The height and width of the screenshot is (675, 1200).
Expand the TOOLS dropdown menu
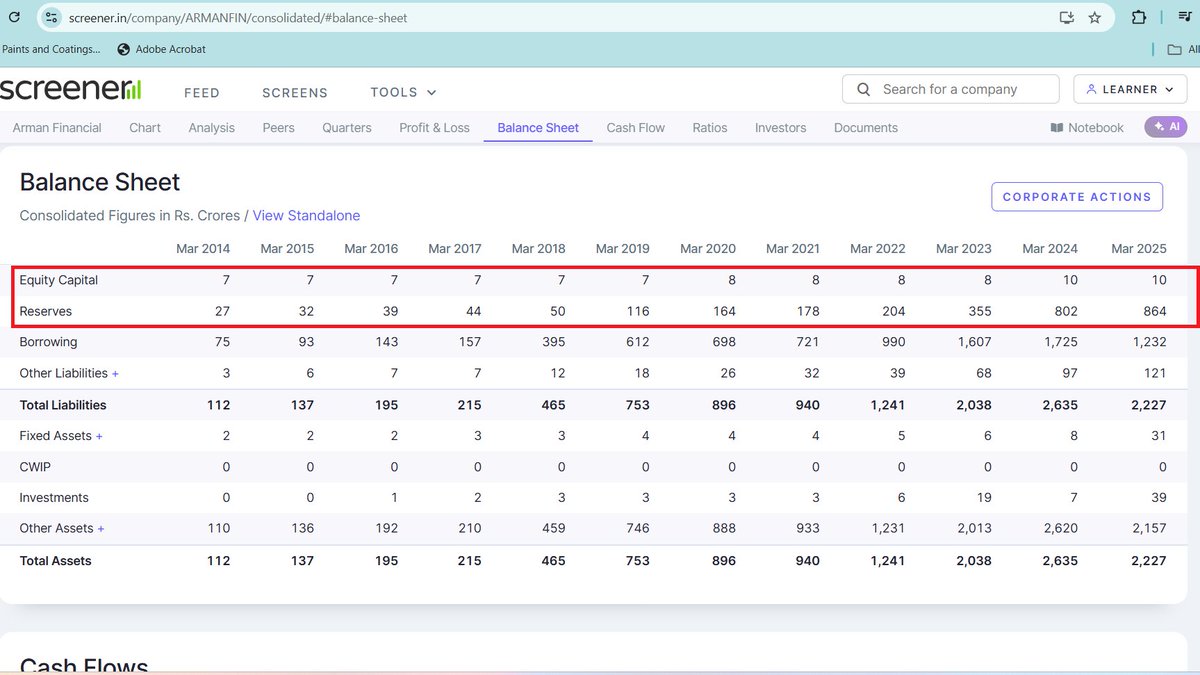point(403,92)
